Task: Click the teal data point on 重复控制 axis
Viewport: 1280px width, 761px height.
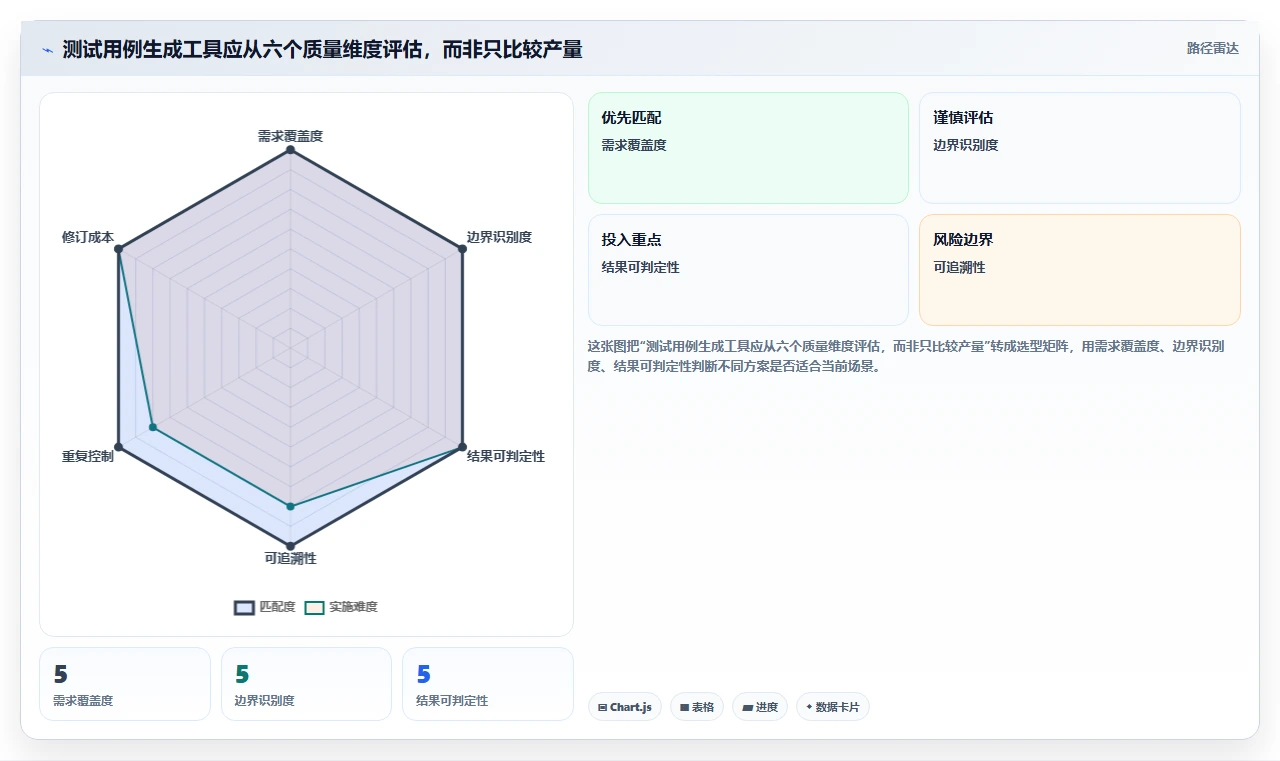Action: [153, 427]
